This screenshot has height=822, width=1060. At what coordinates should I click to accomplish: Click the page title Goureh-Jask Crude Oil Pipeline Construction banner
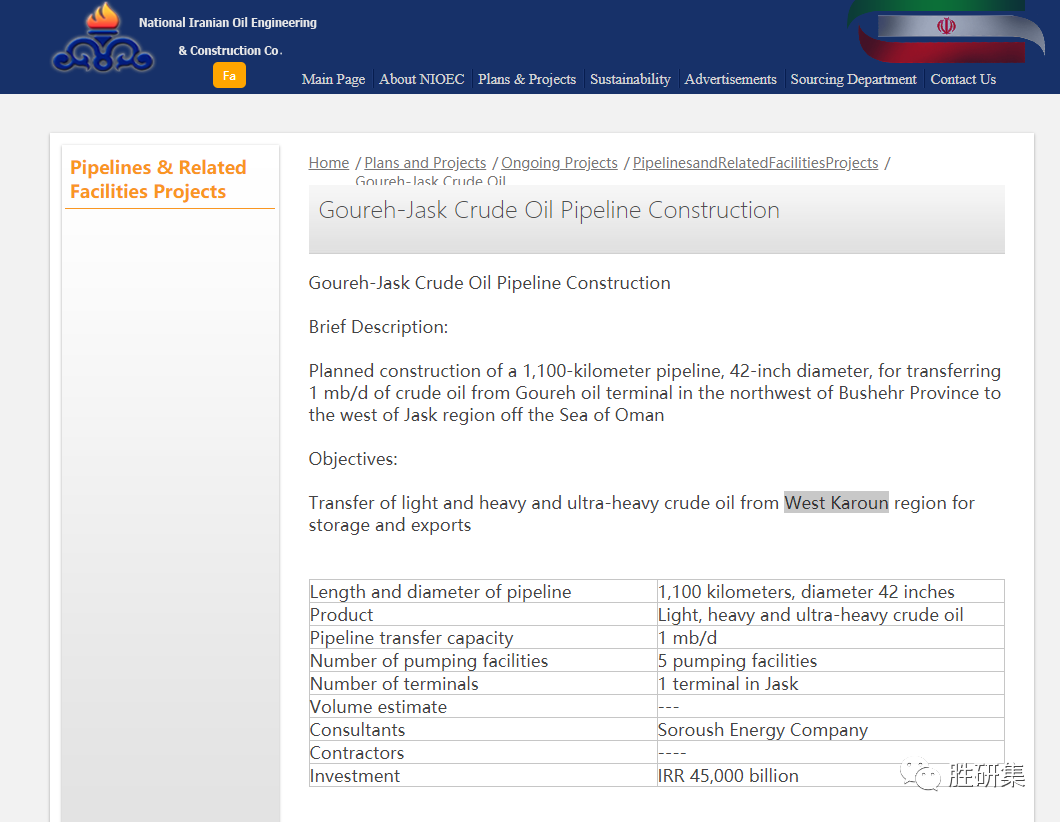656,219
